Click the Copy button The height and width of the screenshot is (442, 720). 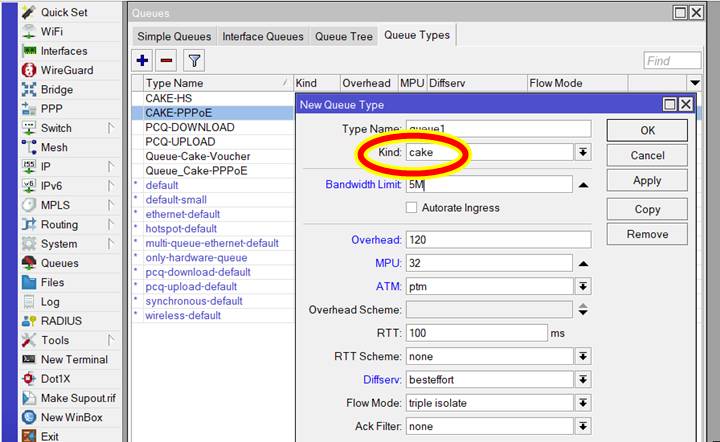[647, 209]
